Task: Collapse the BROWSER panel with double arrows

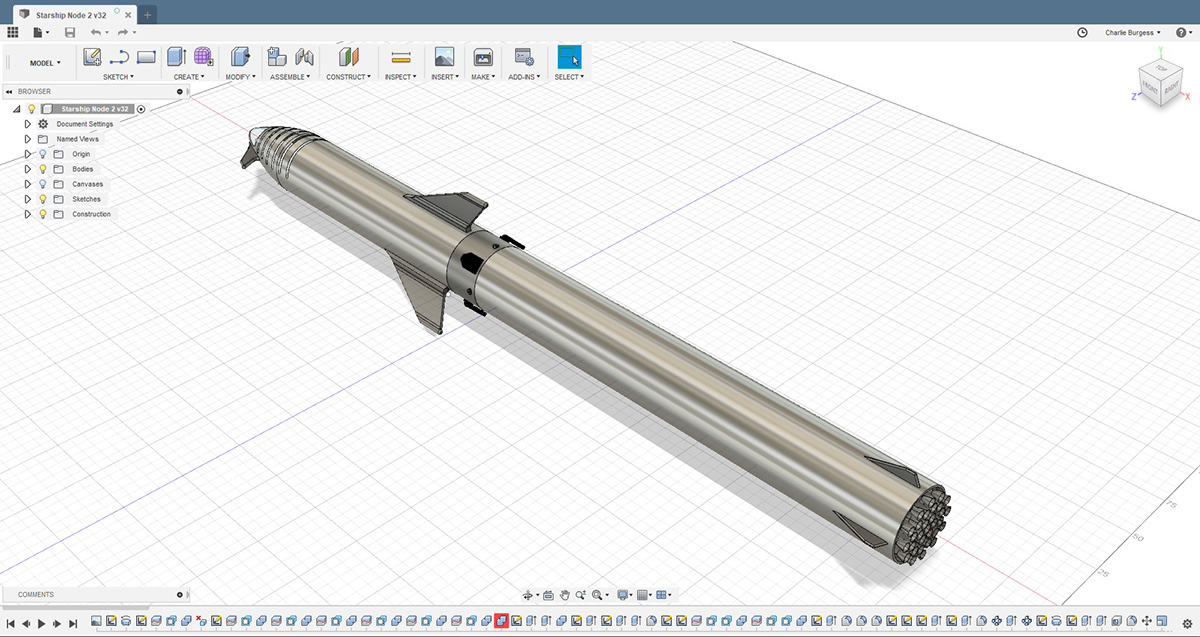Action: pos(9,92)
